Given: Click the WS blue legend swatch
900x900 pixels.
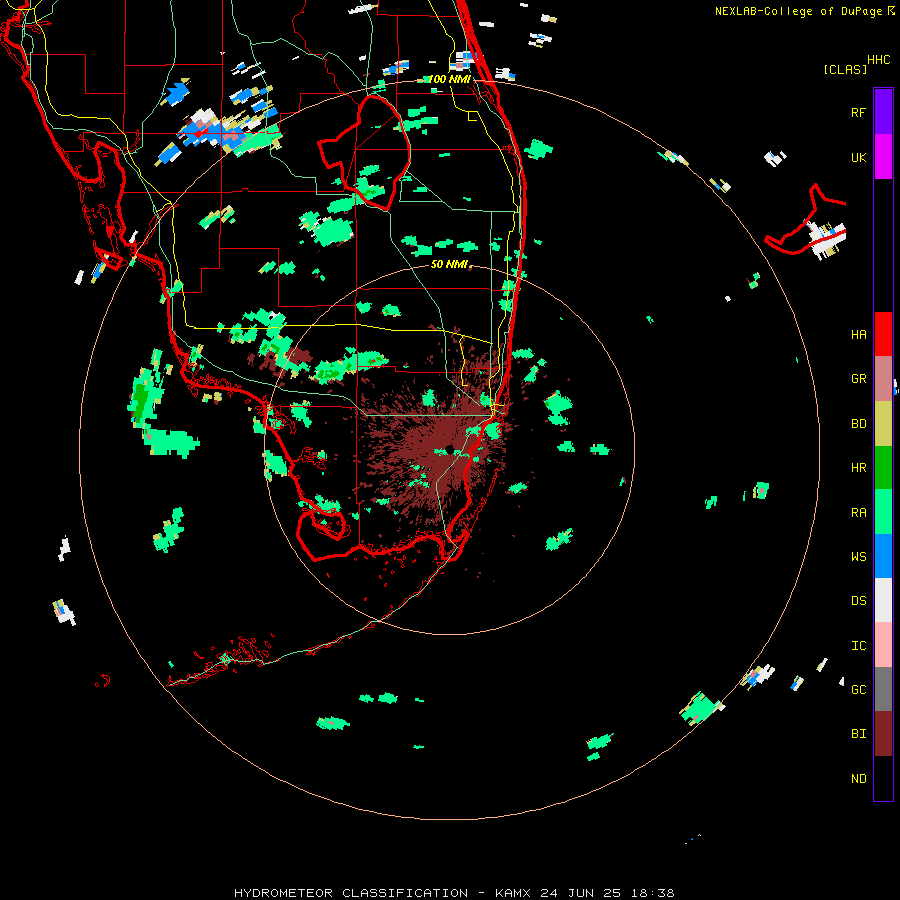Looking at the screenshot, I should 883,556.
